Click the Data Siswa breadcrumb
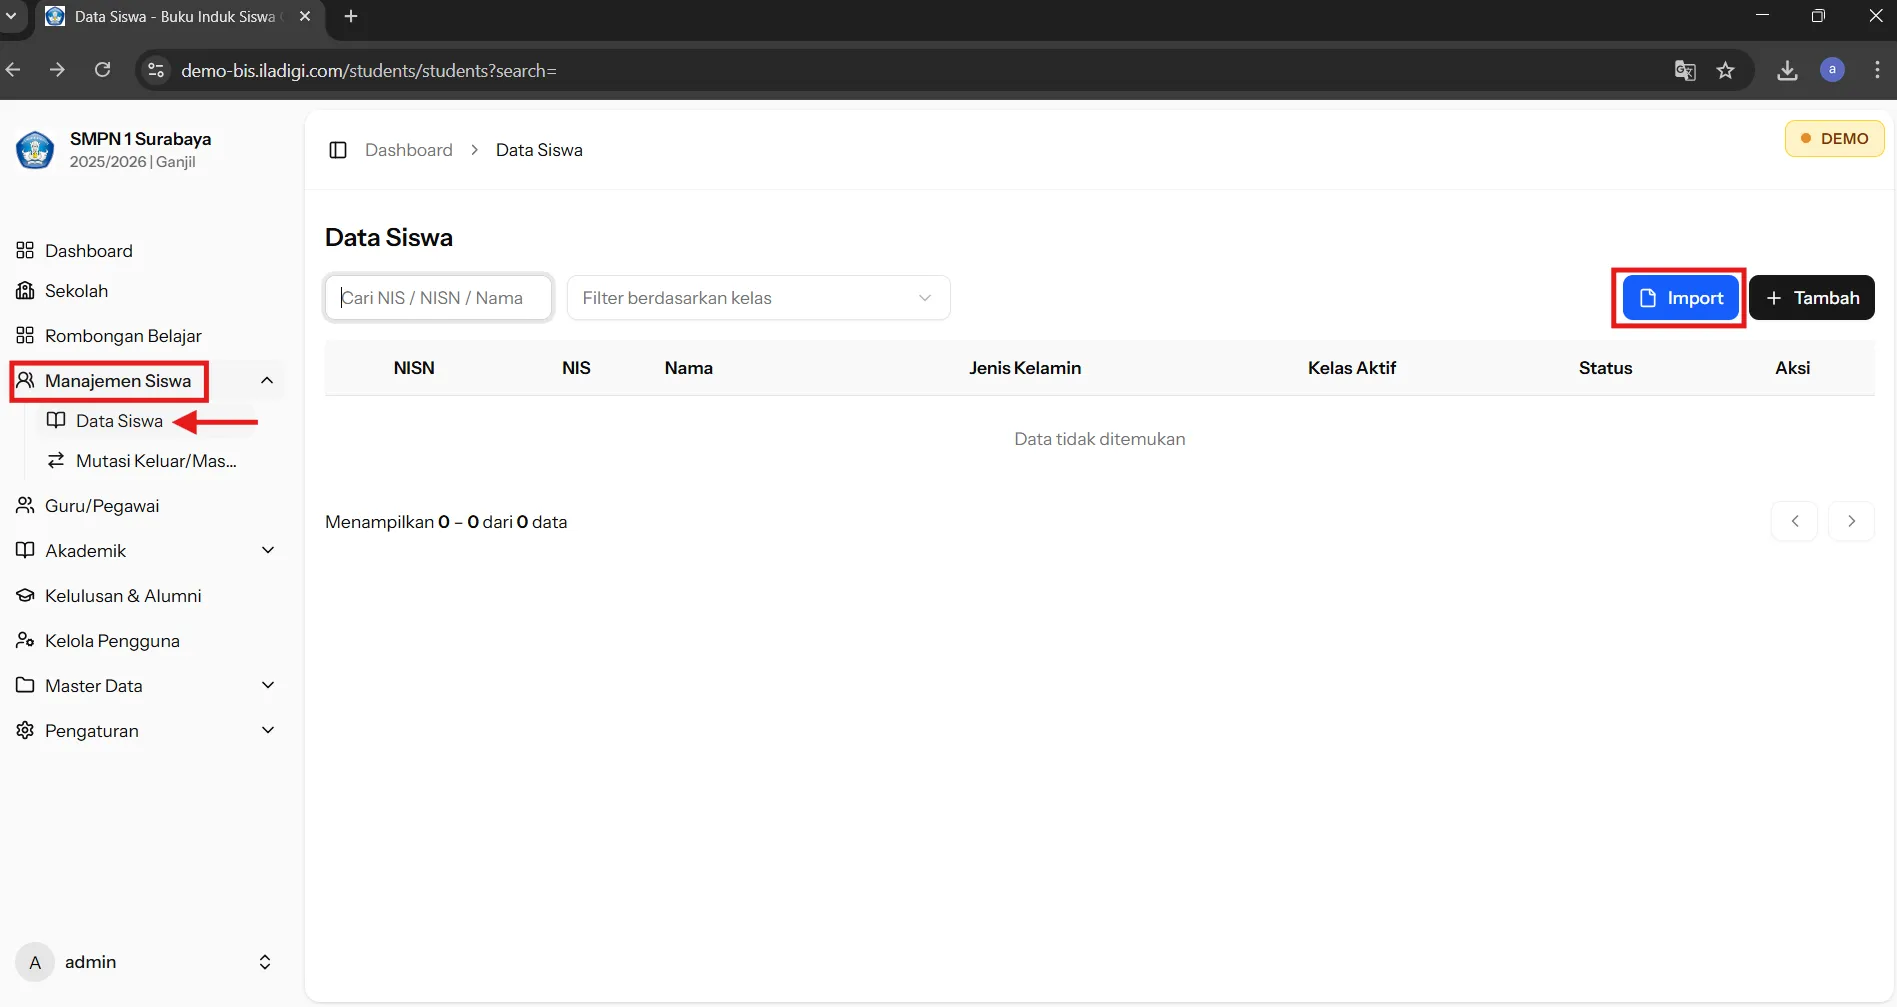Image resolution: width=1897 pixels, height=1007 pixels. coord(539,150)
